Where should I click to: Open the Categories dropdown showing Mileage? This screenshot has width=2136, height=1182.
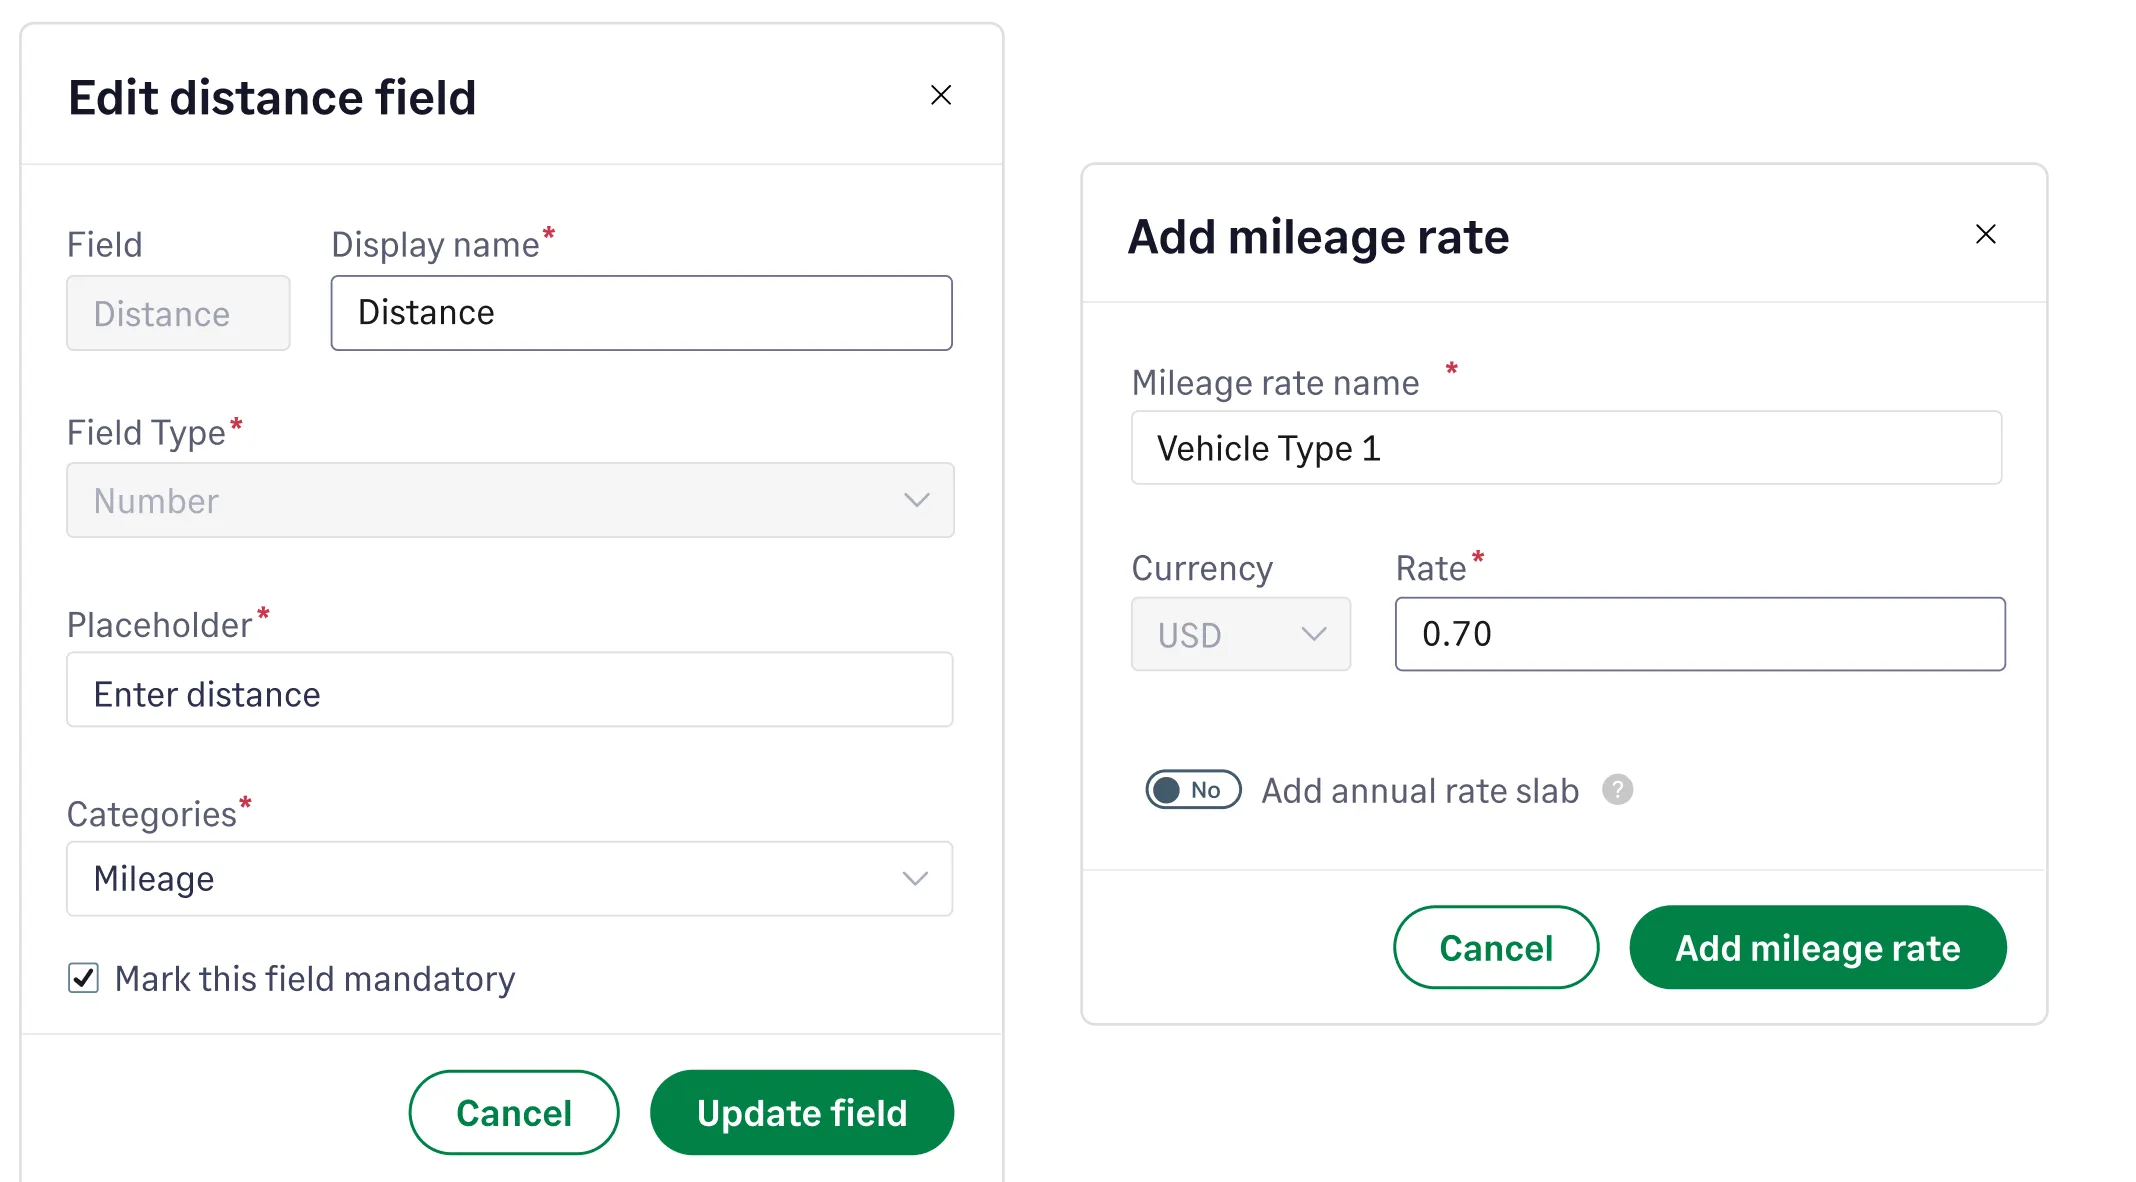[x=509, y=878]
